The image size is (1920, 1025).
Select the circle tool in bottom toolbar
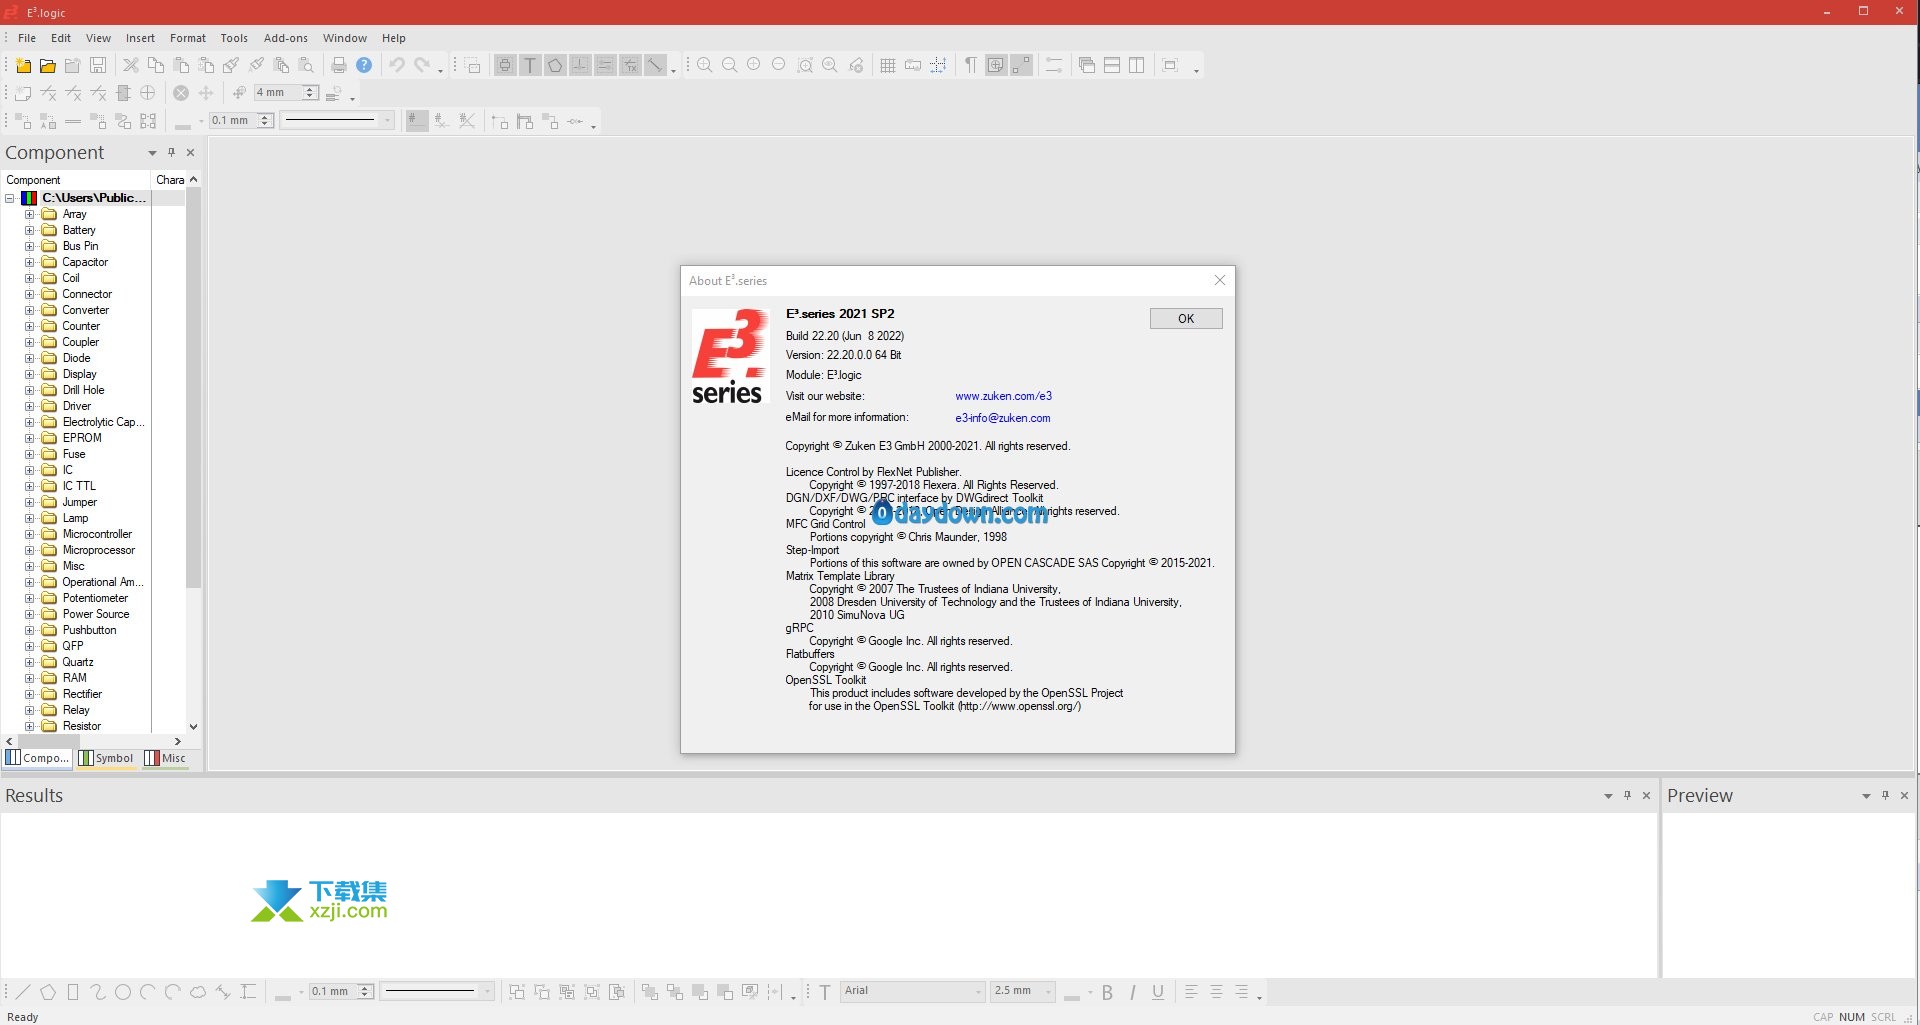[x=123, y=992]
